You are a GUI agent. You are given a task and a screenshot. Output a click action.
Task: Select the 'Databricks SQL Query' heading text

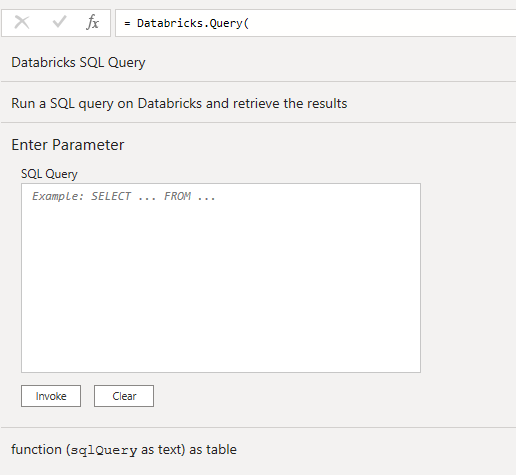(78, 62)
